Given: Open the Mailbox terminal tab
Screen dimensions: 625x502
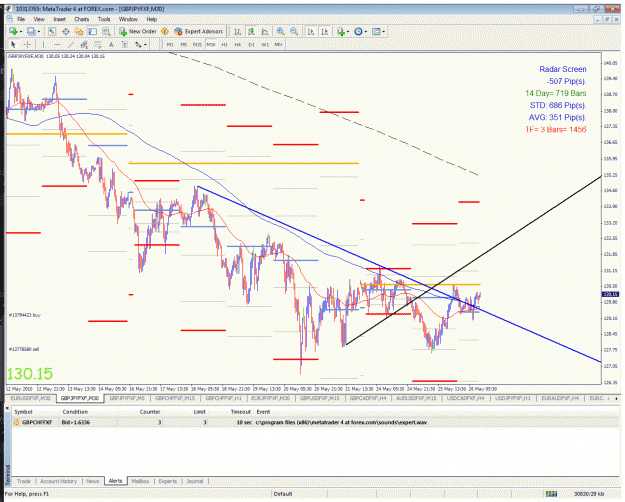Looking at the screenshot, I should point(140,481).
